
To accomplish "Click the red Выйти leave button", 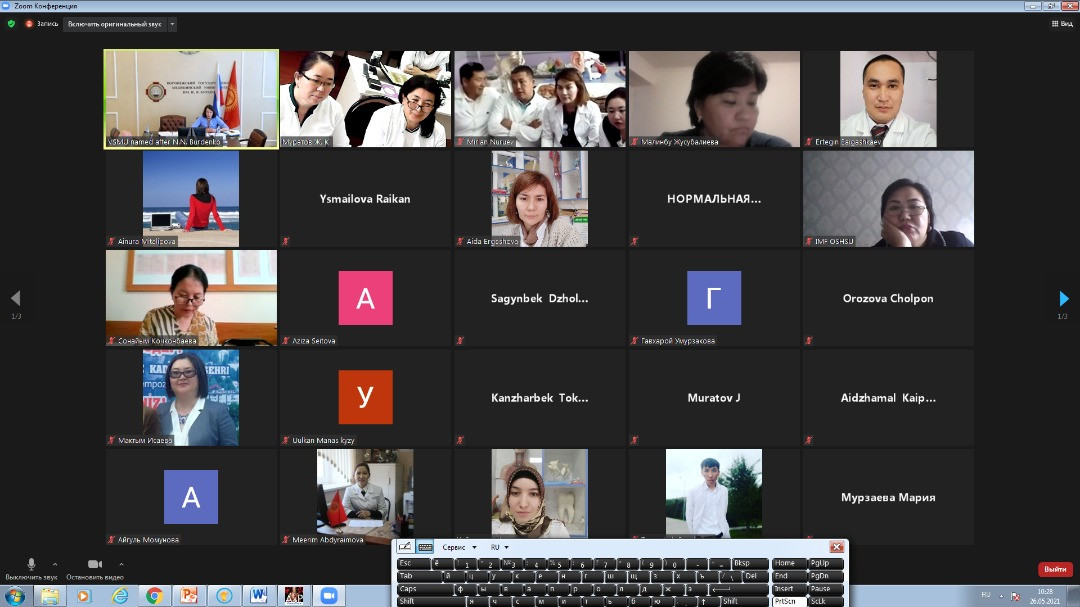I will pyautogui.click(x=1055, y=569).
